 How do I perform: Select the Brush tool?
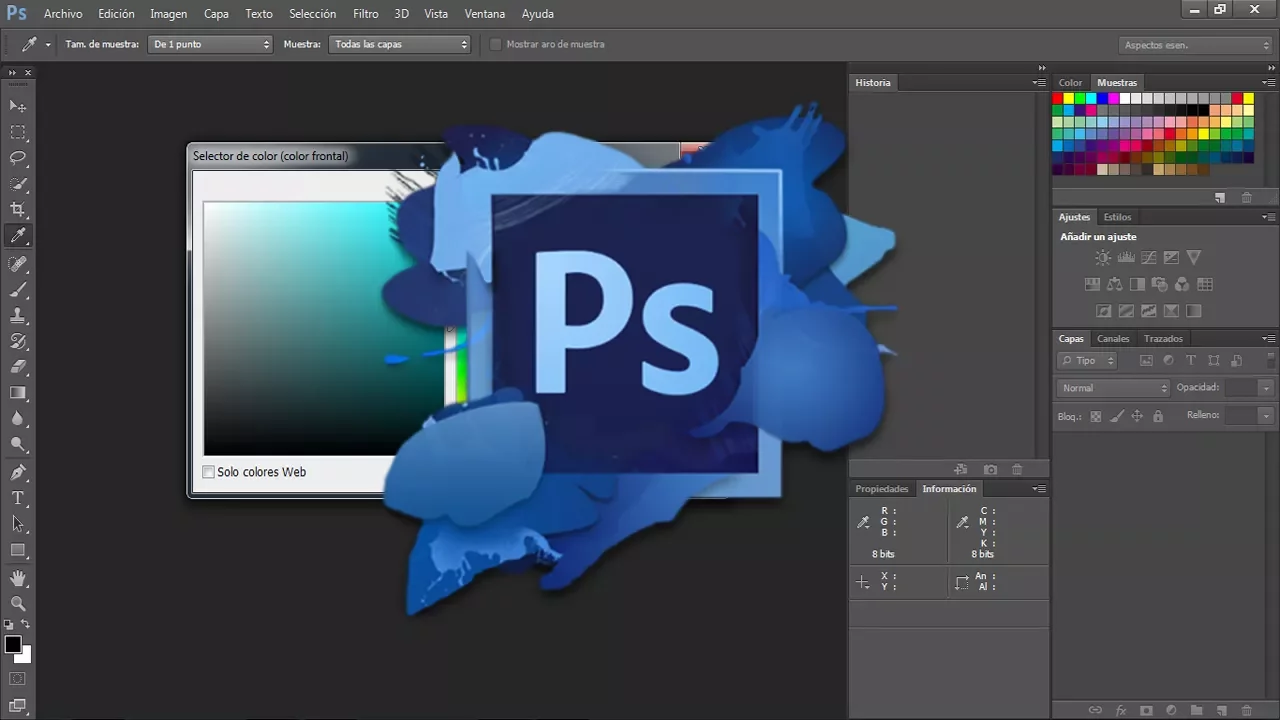click(x=18, y=290)
